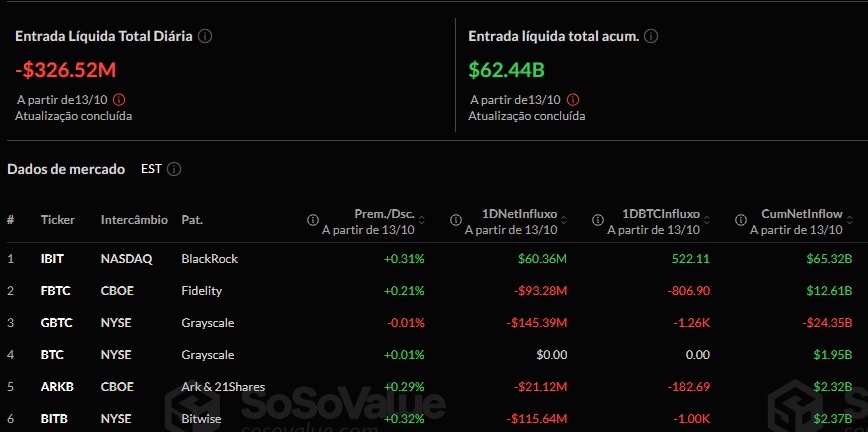
Task: Click info icon left of CumNetInflow column
Action: coord(741,220)
